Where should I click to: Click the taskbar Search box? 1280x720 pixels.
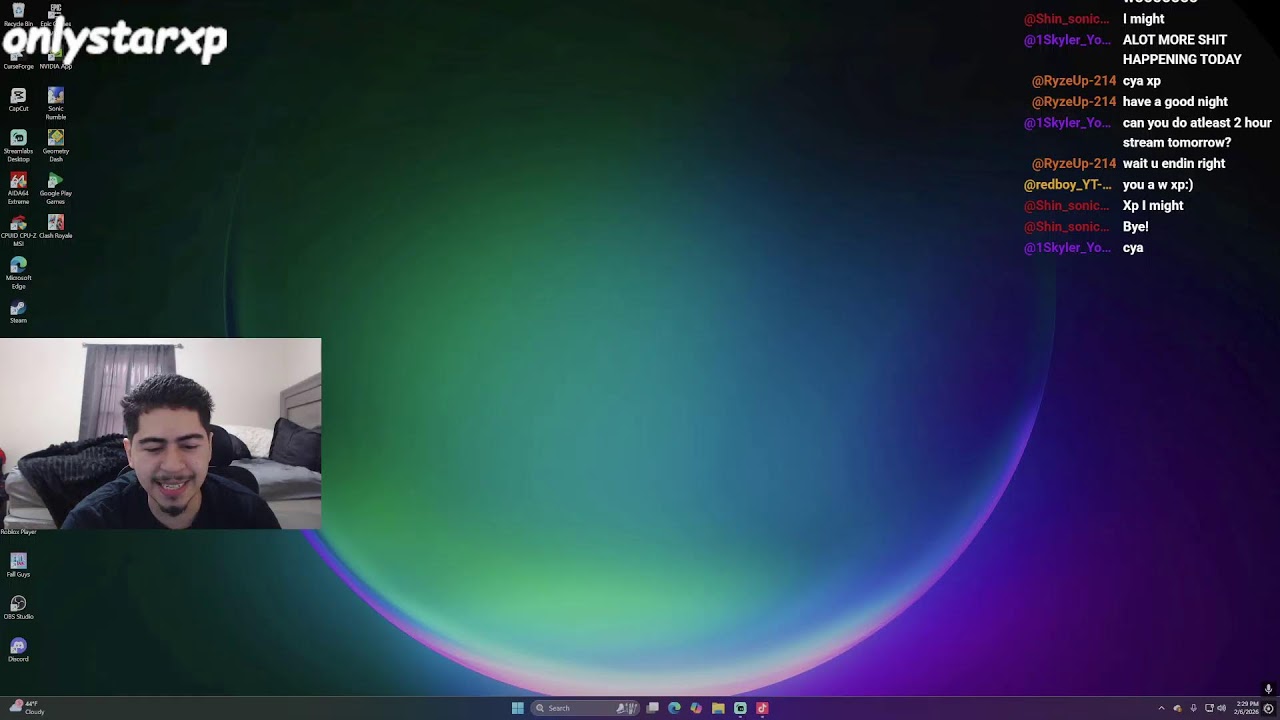coord(585,708)
